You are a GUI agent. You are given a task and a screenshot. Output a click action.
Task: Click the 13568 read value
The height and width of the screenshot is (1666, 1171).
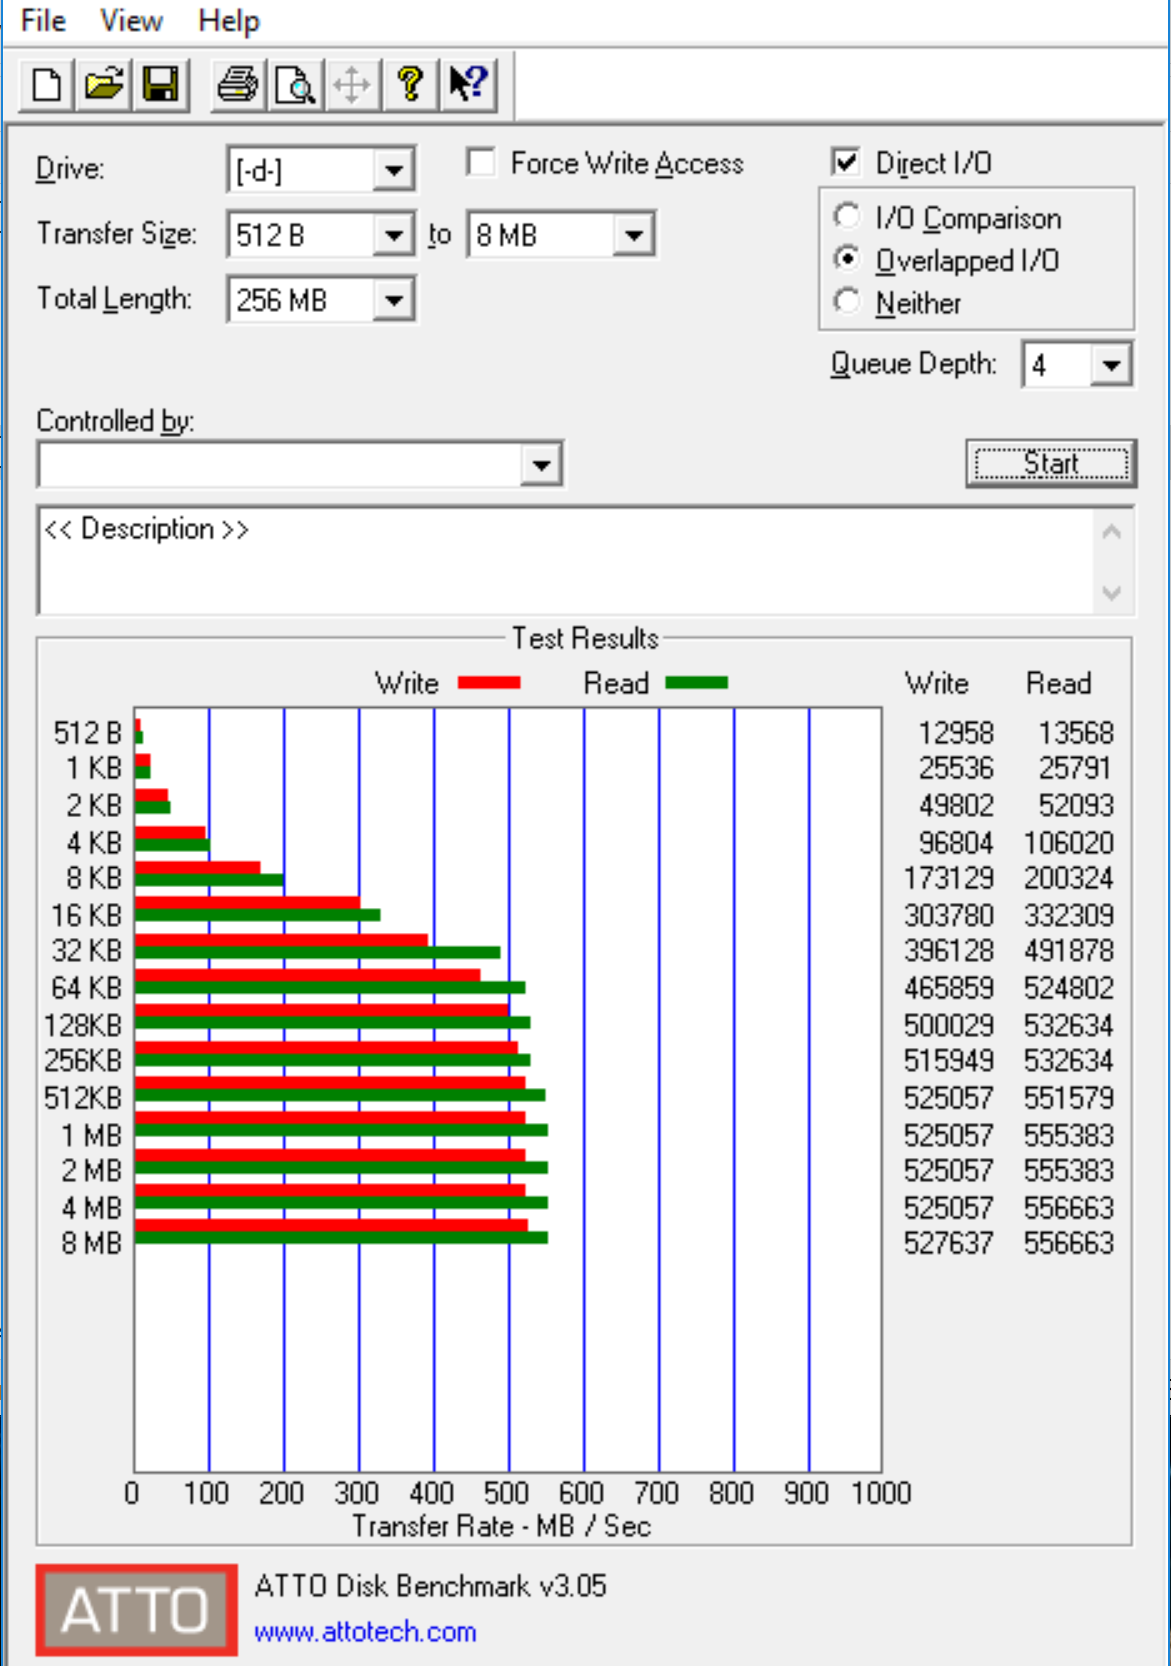tap(1076, 733)
